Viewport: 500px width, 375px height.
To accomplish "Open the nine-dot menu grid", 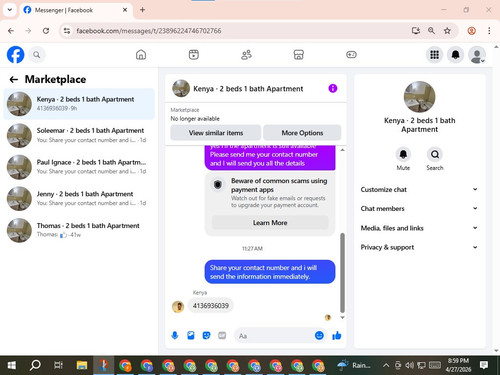I will coord(434,55).
